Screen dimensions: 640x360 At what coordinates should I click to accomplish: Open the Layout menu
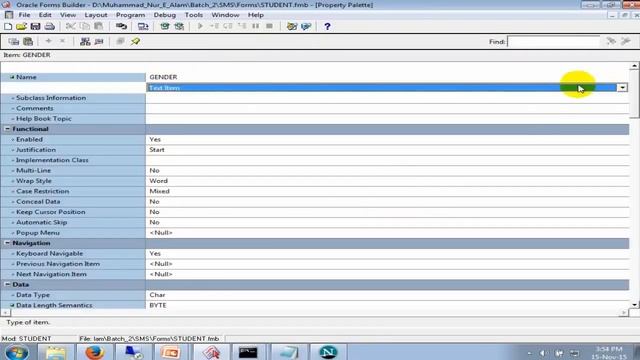(x=96, y=15)
